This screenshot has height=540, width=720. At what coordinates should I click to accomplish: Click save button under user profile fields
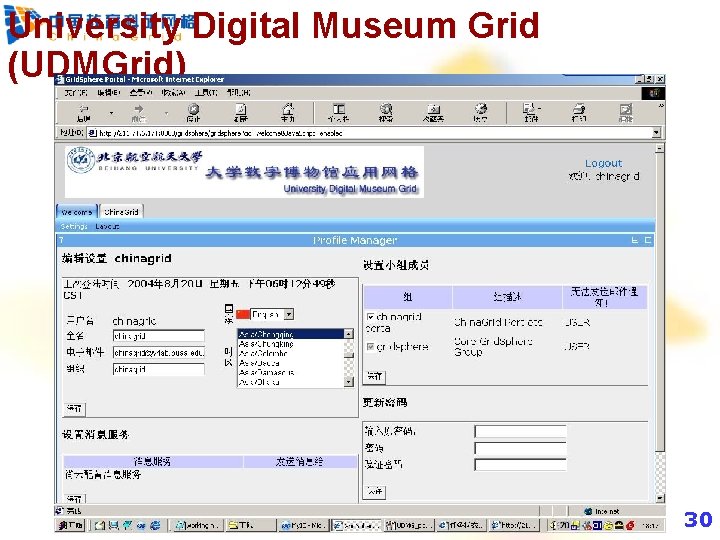[74, 408]
